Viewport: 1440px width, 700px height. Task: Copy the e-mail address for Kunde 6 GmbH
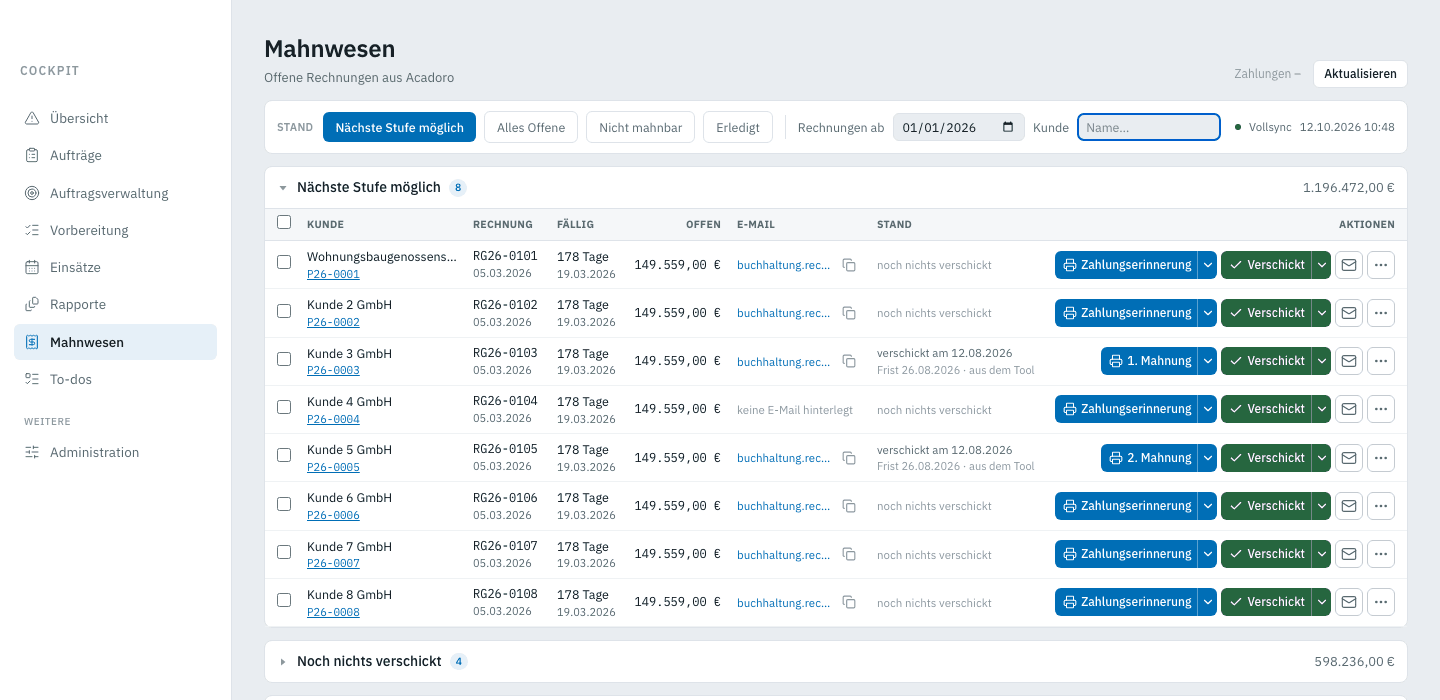849,506
